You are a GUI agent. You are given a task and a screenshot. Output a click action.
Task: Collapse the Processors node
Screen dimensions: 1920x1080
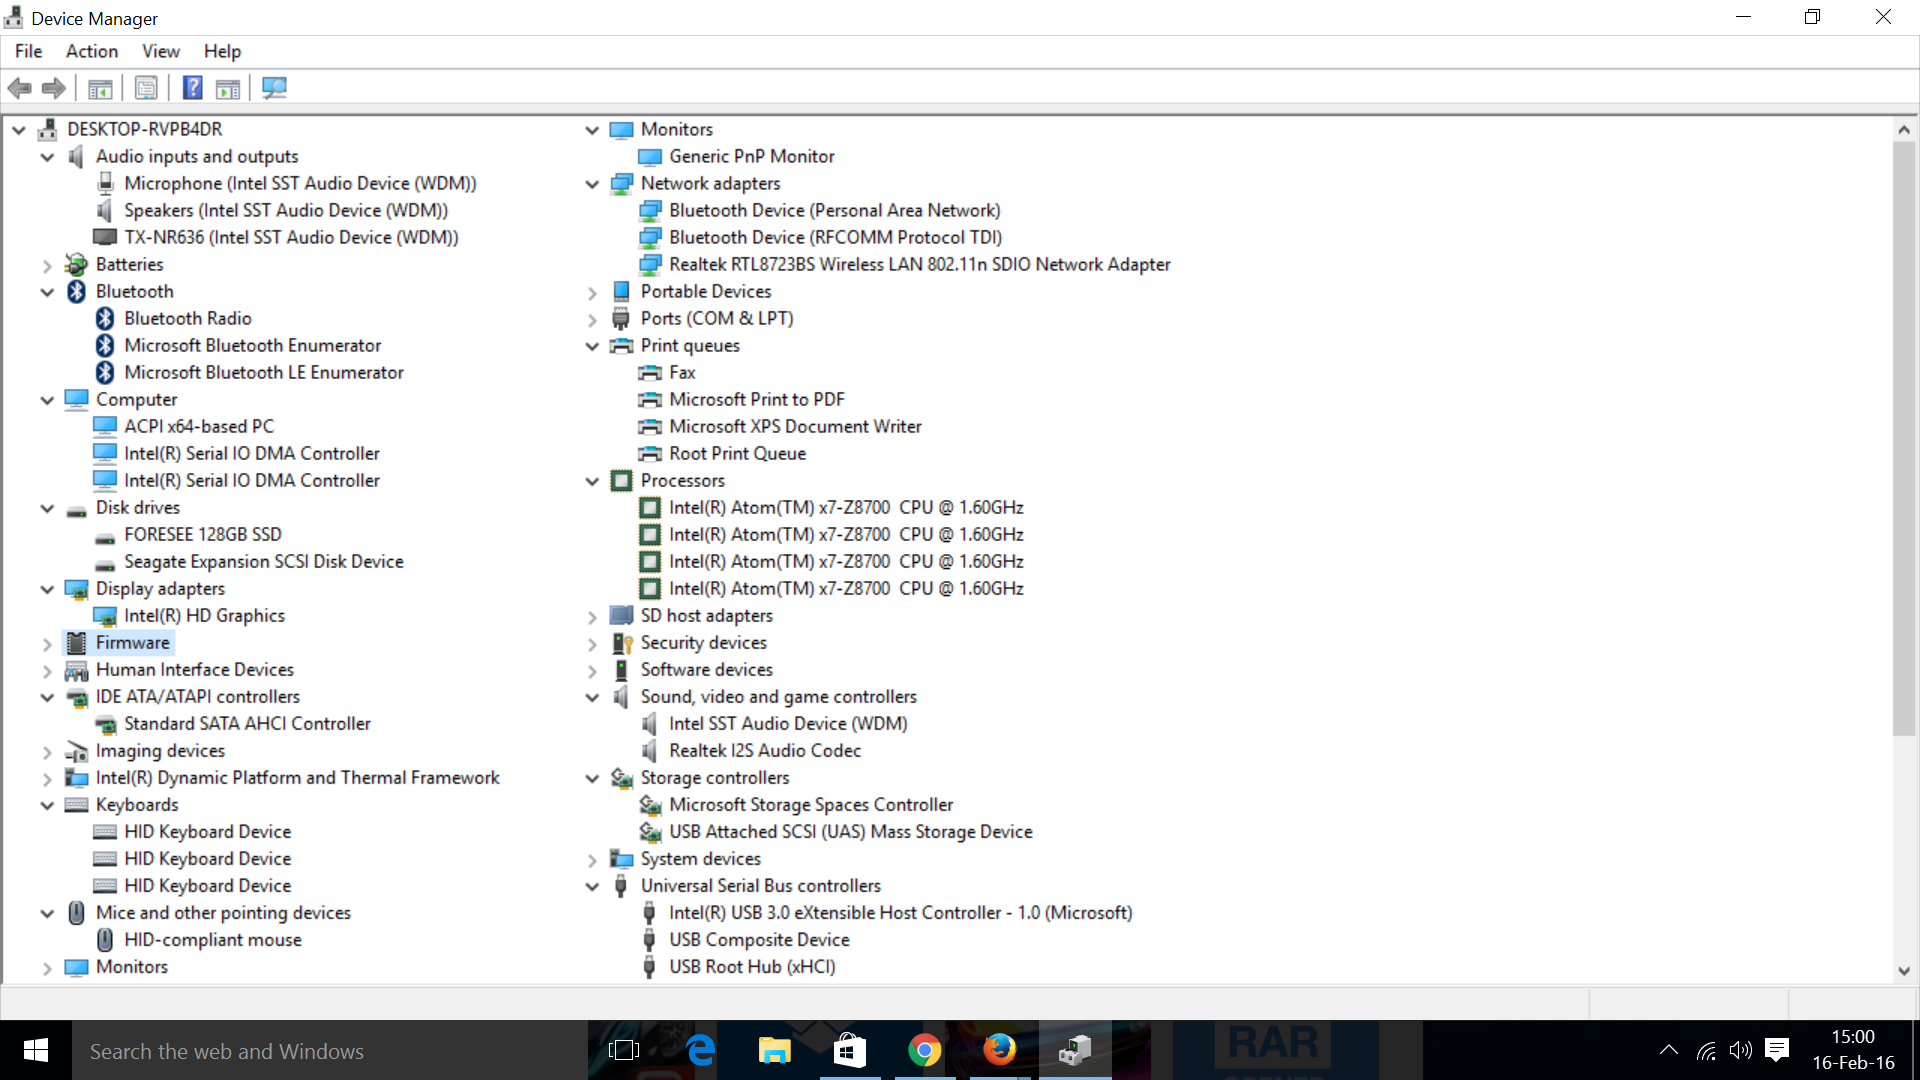[592, 481]
